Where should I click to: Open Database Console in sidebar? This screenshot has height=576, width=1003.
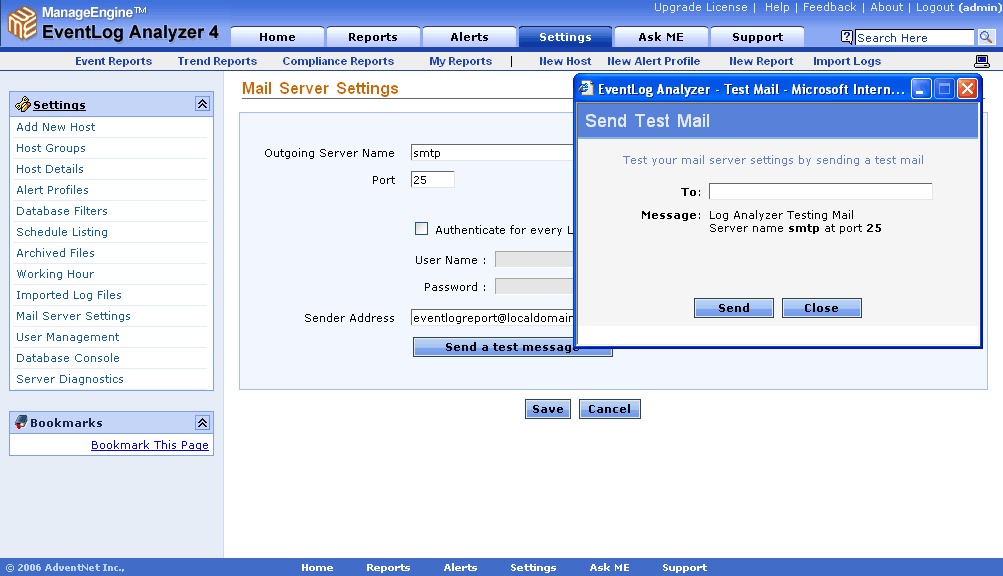pyautogui.click(x=68, y=358)
